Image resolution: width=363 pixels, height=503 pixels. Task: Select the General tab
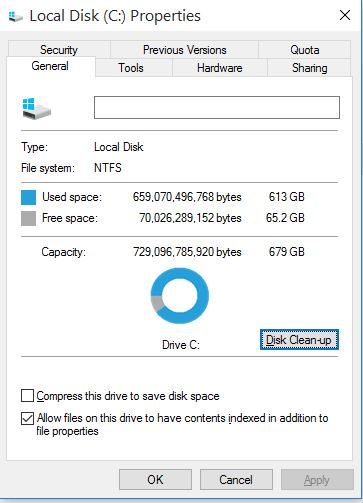tap(50, 66)
